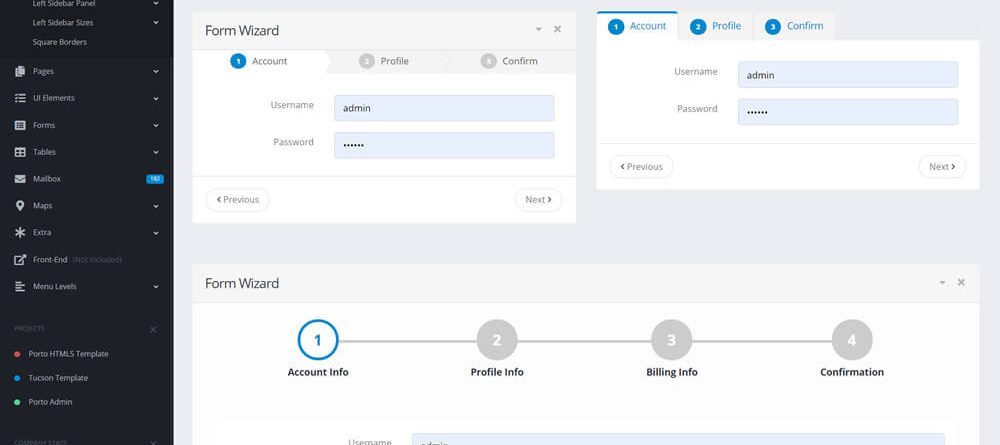Screen dimensions: 1000x445
Task: Switch to the Profile tab in the right wizard
Action: 716,26
